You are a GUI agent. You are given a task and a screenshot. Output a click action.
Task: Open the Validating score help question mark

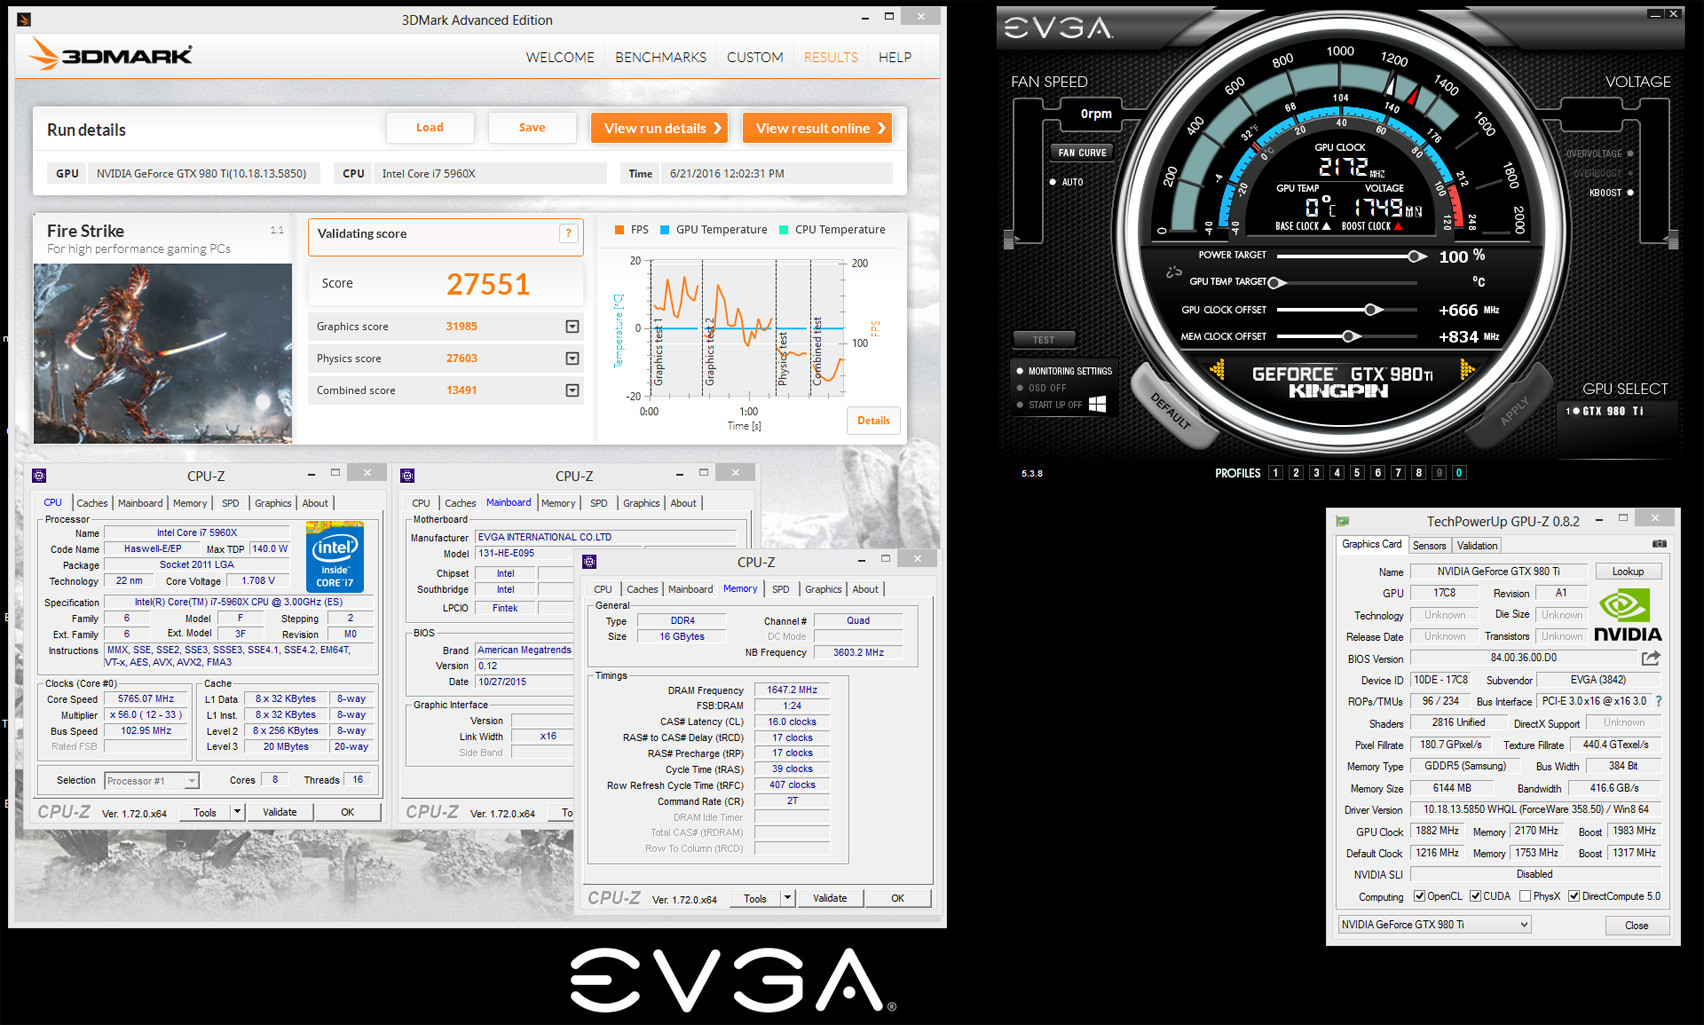(x=568, y=233)
